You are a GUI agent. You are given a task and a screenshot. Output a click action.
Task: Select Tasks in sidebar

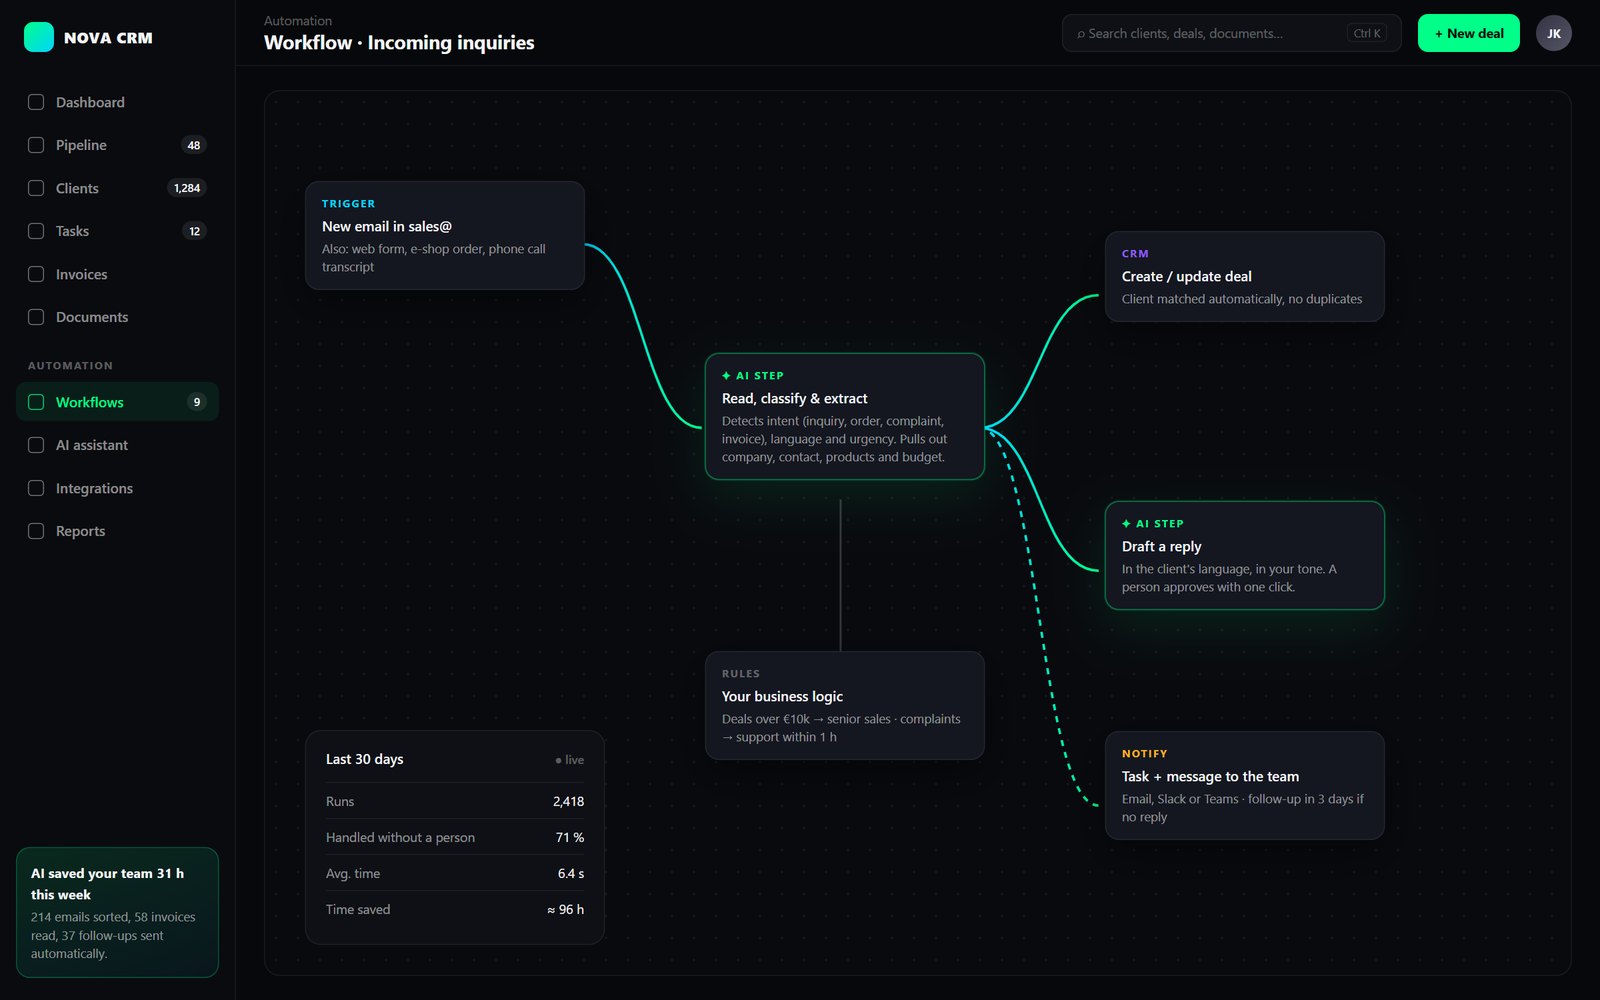coord(117,231)
